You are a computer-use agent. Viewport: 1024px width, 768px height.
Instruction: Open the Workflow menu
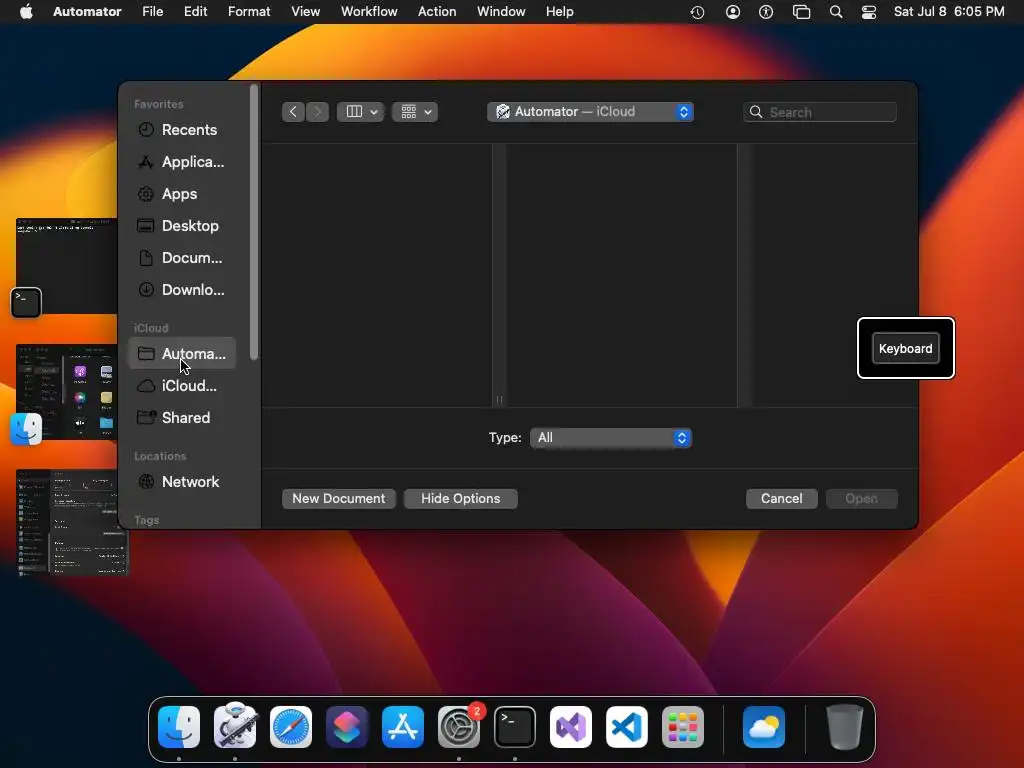click(369, 12)
